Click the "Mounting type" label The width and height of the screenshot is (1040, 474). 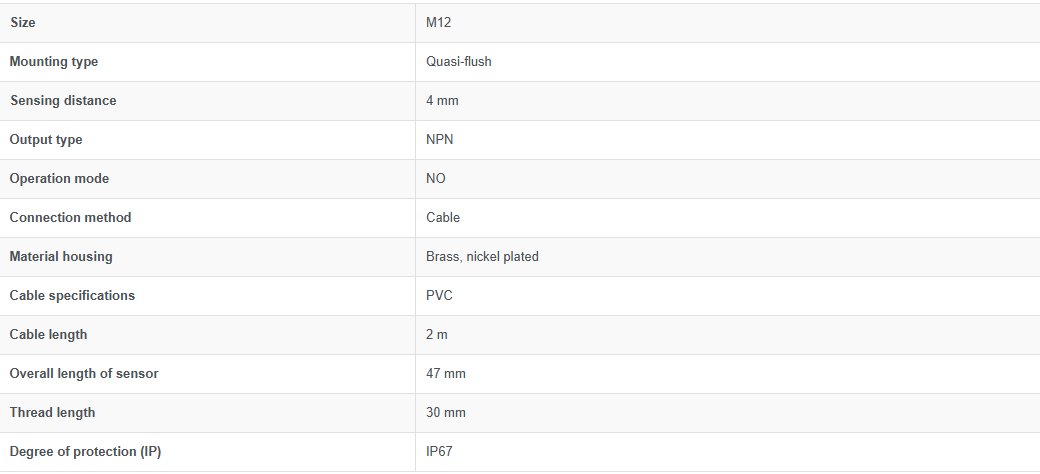point(54,62)
